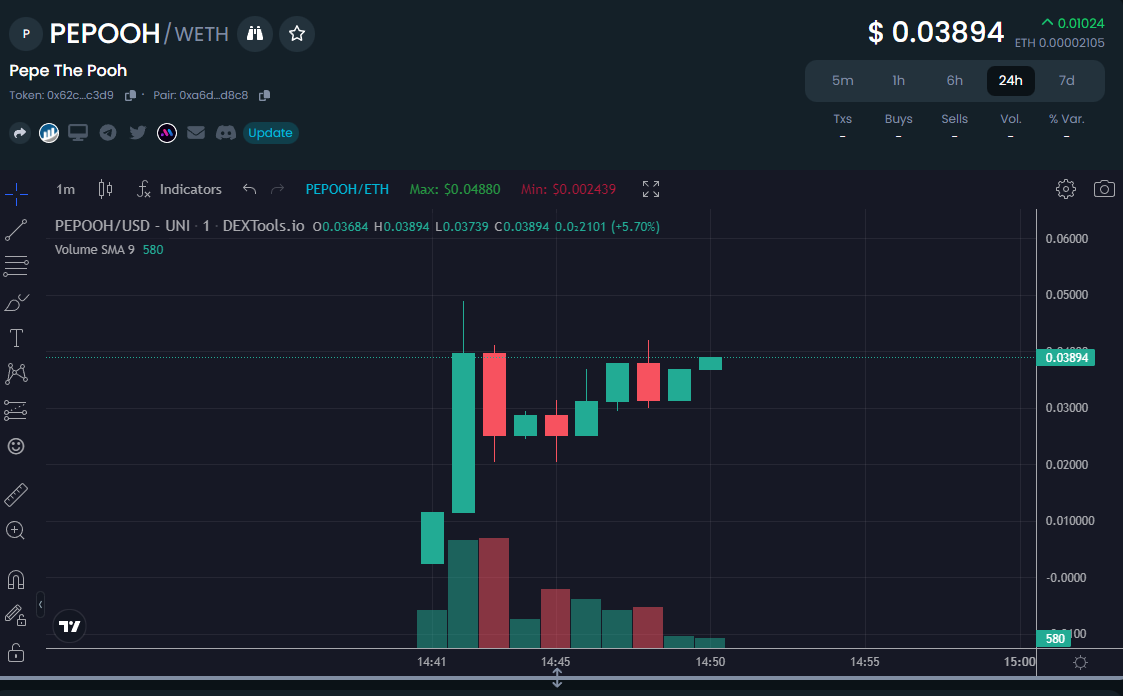Image resolution: width=1123 pixels, height=696 pixels.
Task: Switch chart to PEPOOH/ETH pricing
Action: [x=347, y=189]
